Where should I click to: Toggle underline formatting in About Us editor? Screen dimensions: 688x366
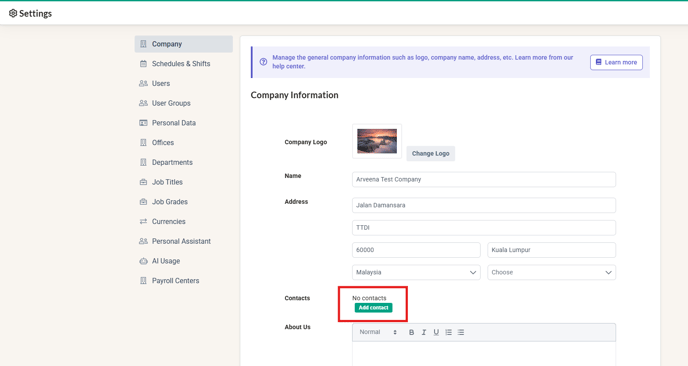(x=436, y=332)
